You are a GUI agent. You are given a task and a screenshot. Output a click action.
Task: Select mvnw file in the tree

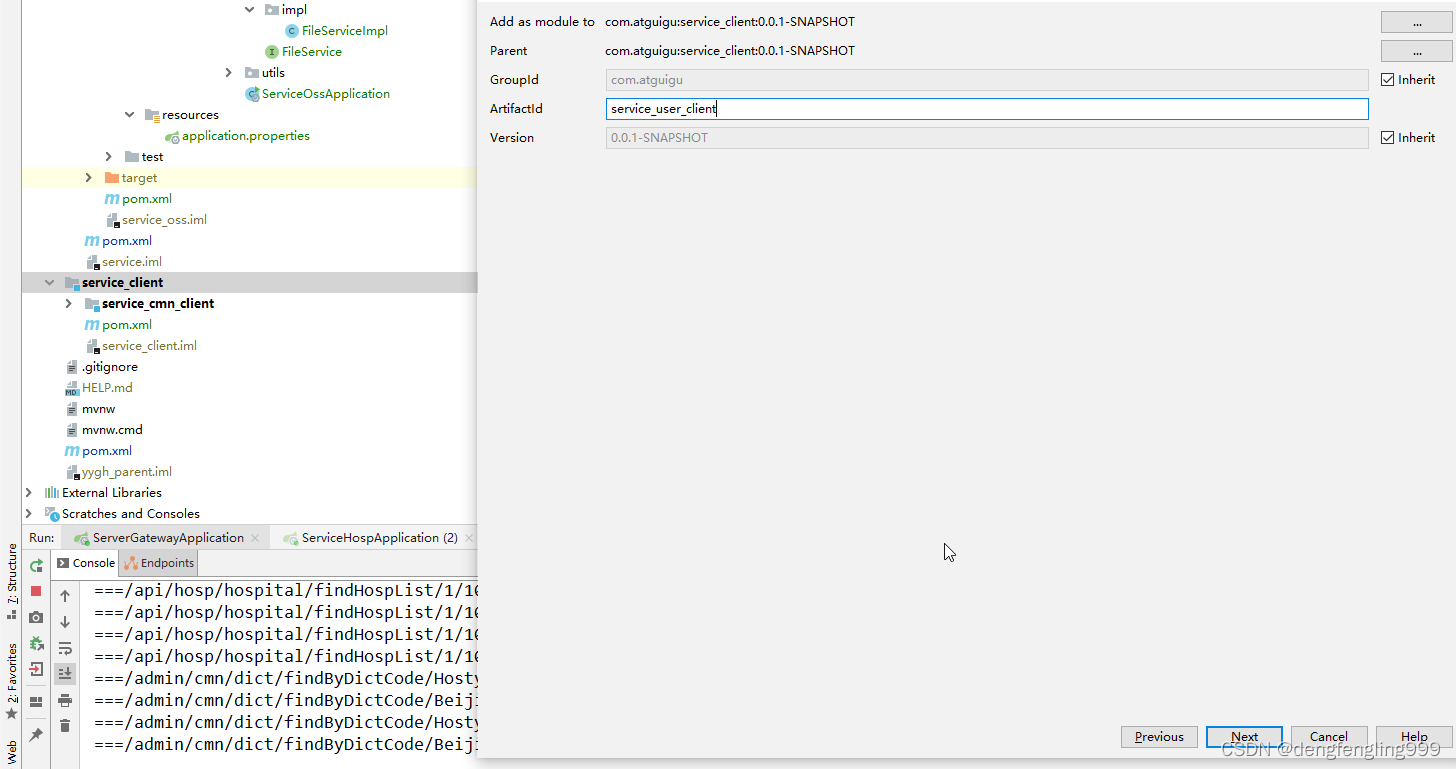pos(98,409)
